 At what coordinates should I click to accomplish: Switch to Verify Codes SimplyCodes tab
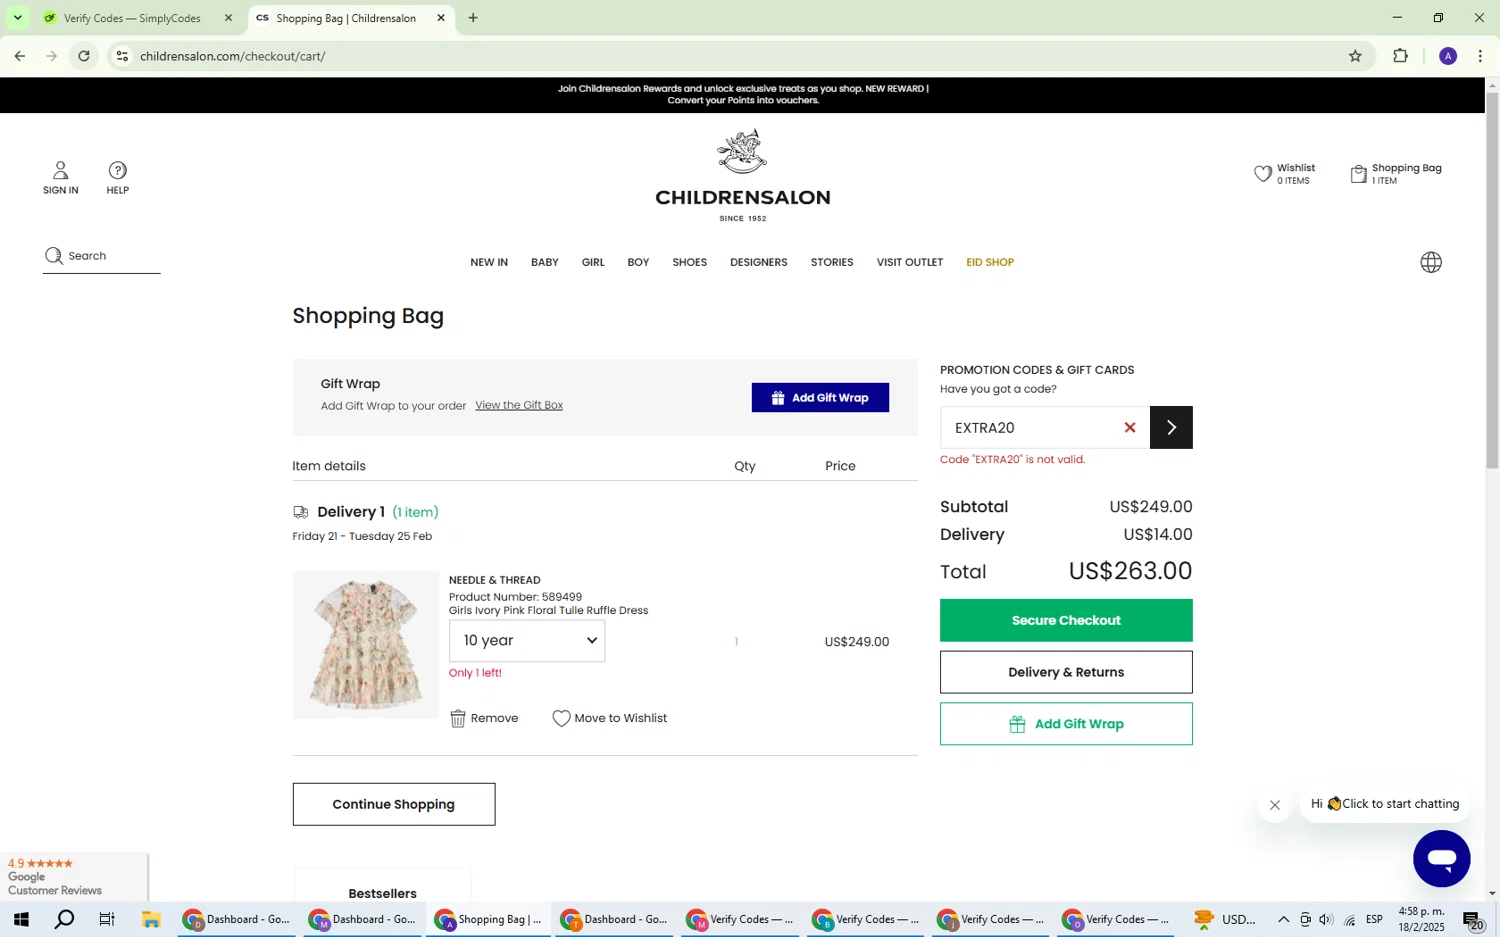click(134, 18)
